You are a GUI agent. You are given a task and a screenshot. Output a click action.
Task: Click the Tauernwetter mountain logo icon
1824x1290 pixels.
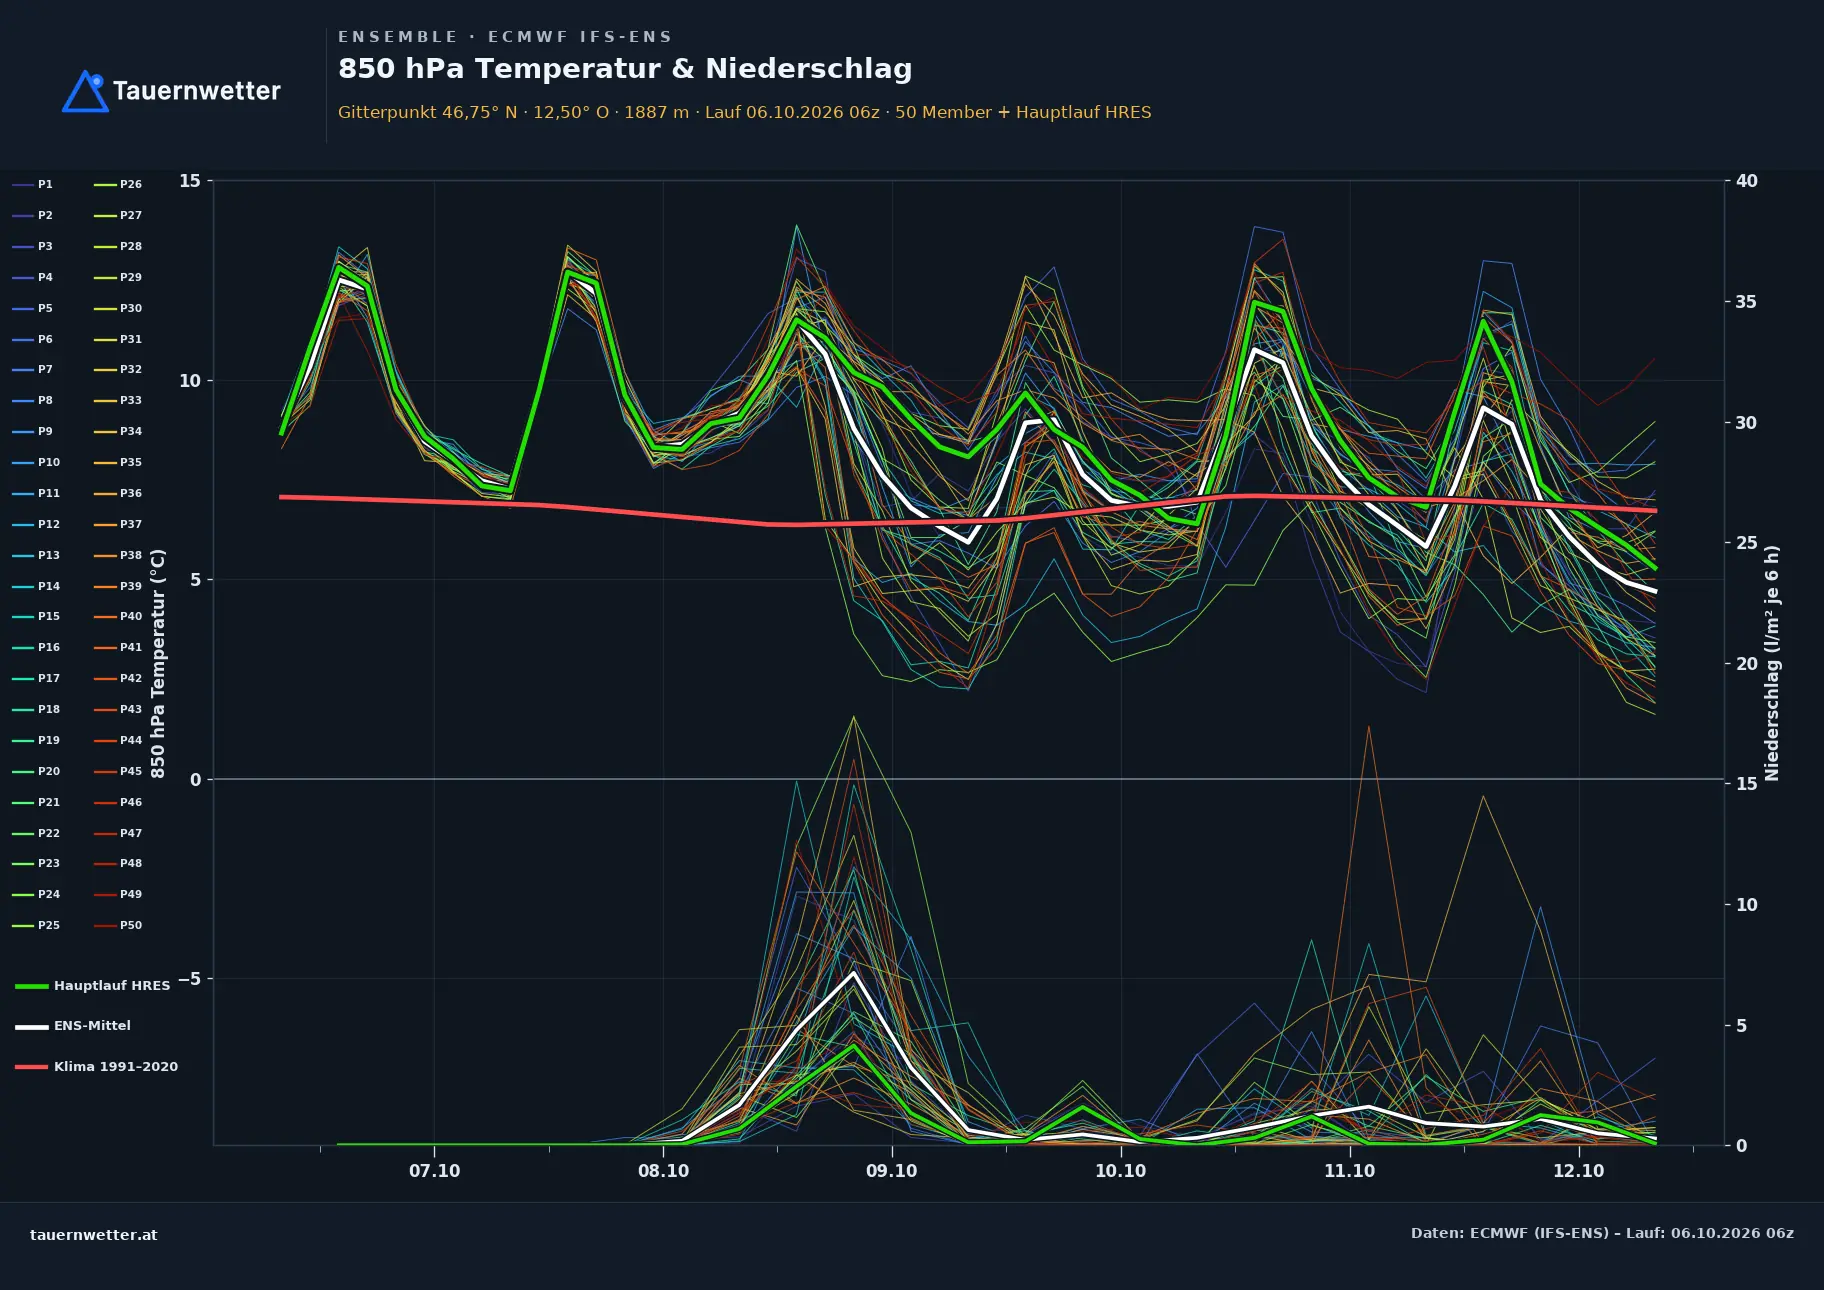click(85, 91)
